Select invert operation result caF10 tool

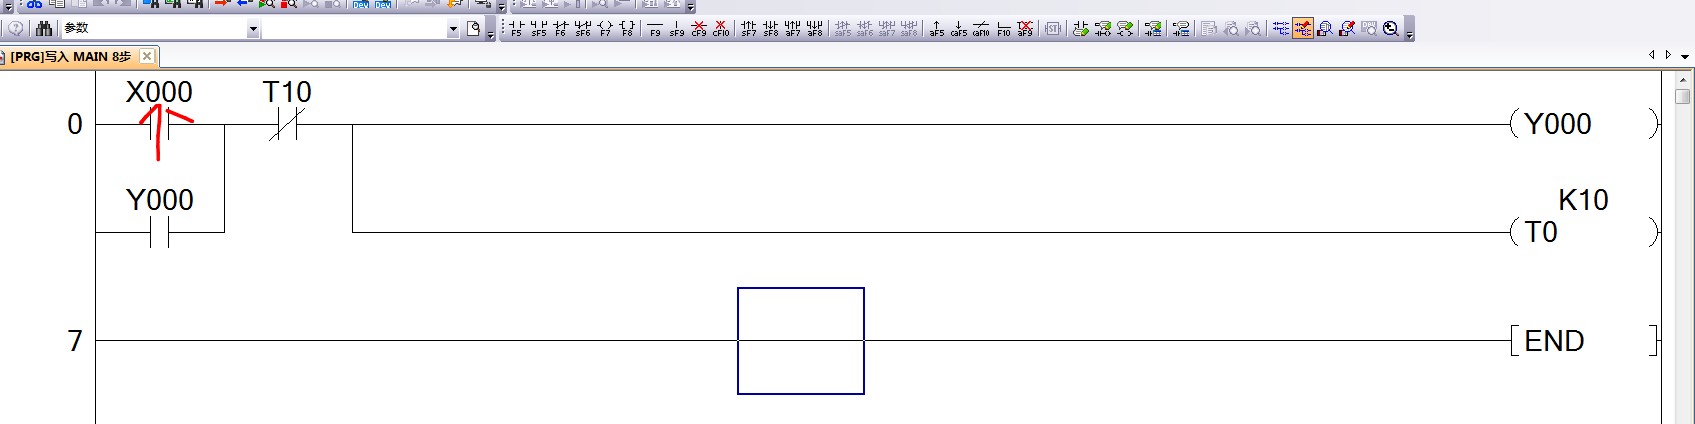tap(981, 29)
